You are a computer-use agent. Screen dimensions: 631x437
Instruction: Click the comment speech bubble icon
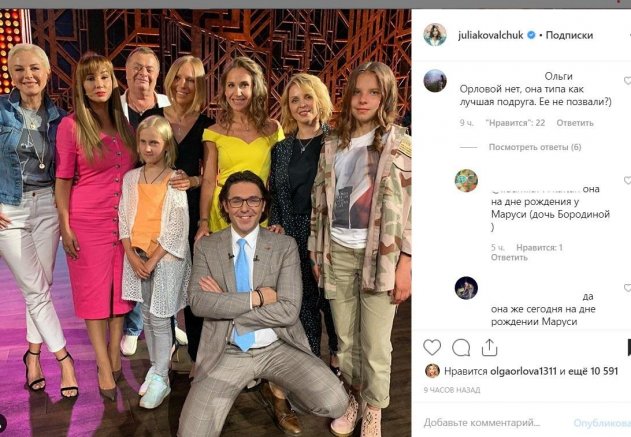[x=461, y=347]
